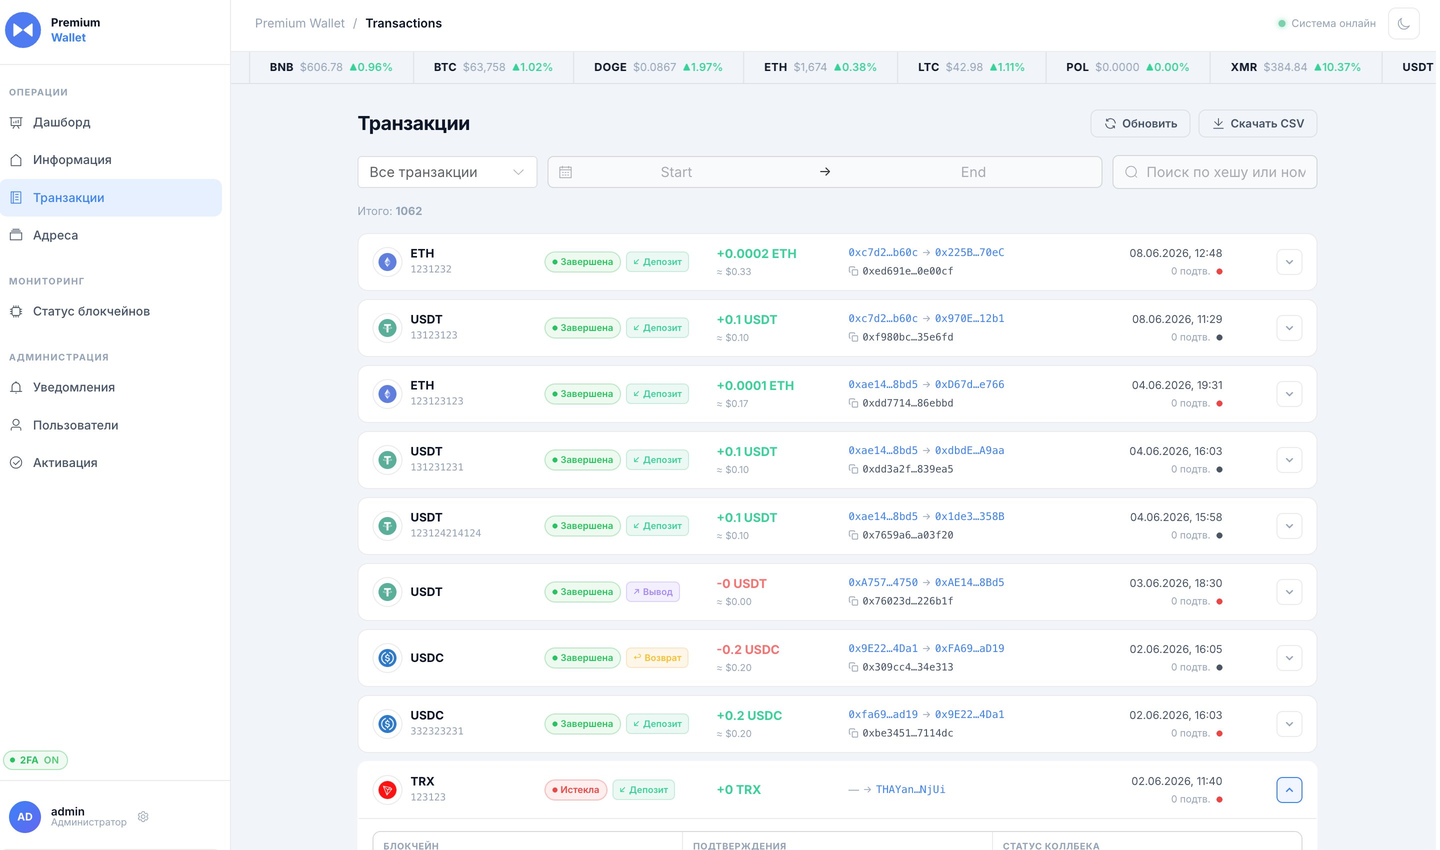Click the End date field
The image size is (1440, 850).
tap(973, 172)
